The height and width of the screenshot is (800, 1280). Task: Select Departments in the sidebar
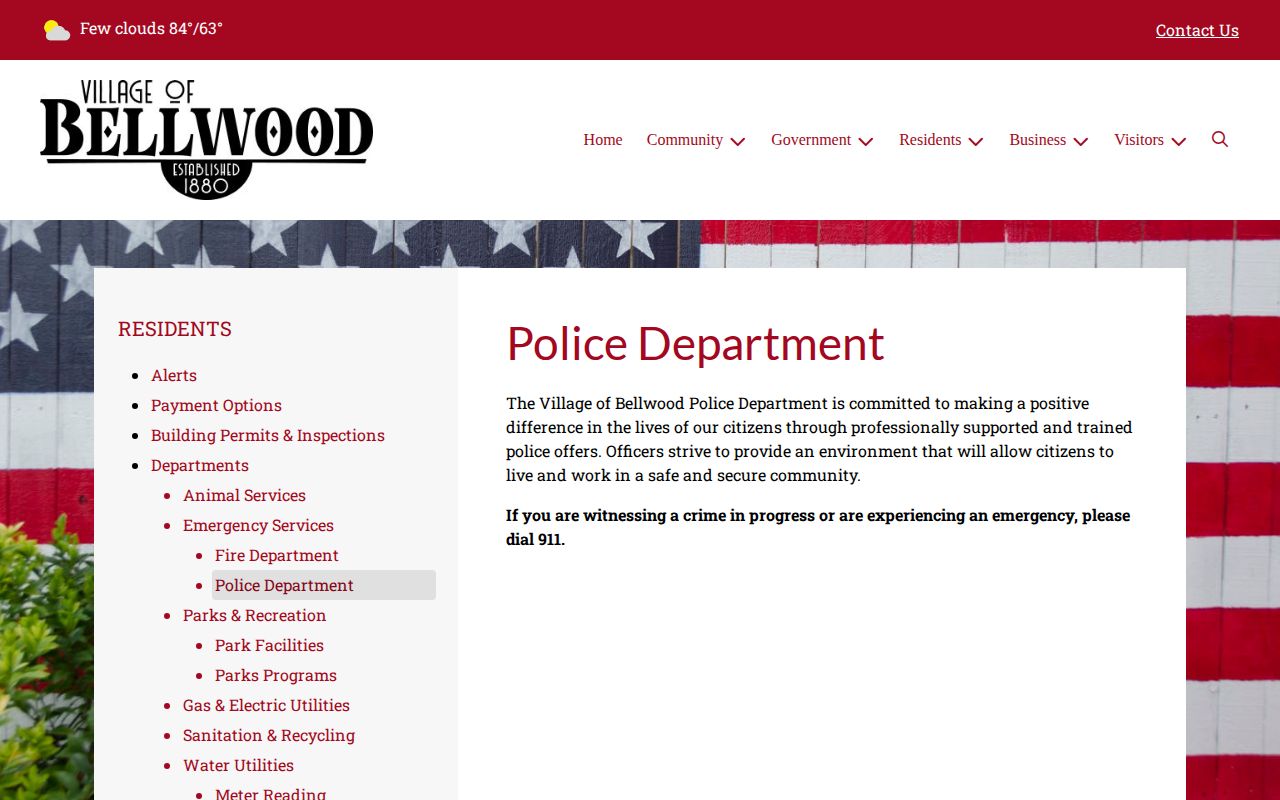[200, 465]
